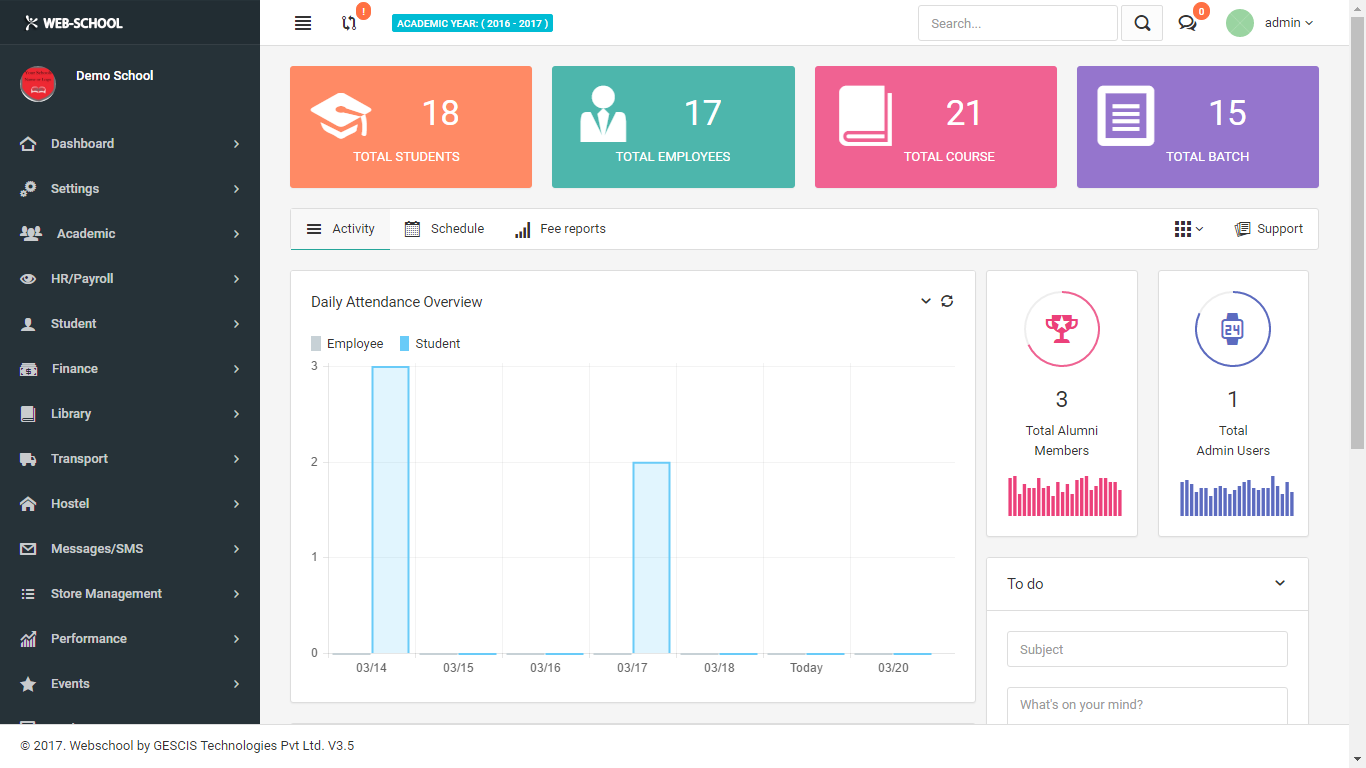Open the grid apps icon menu
The height and width of the screenshot is (768, 1366).
tap(1188, 229)
